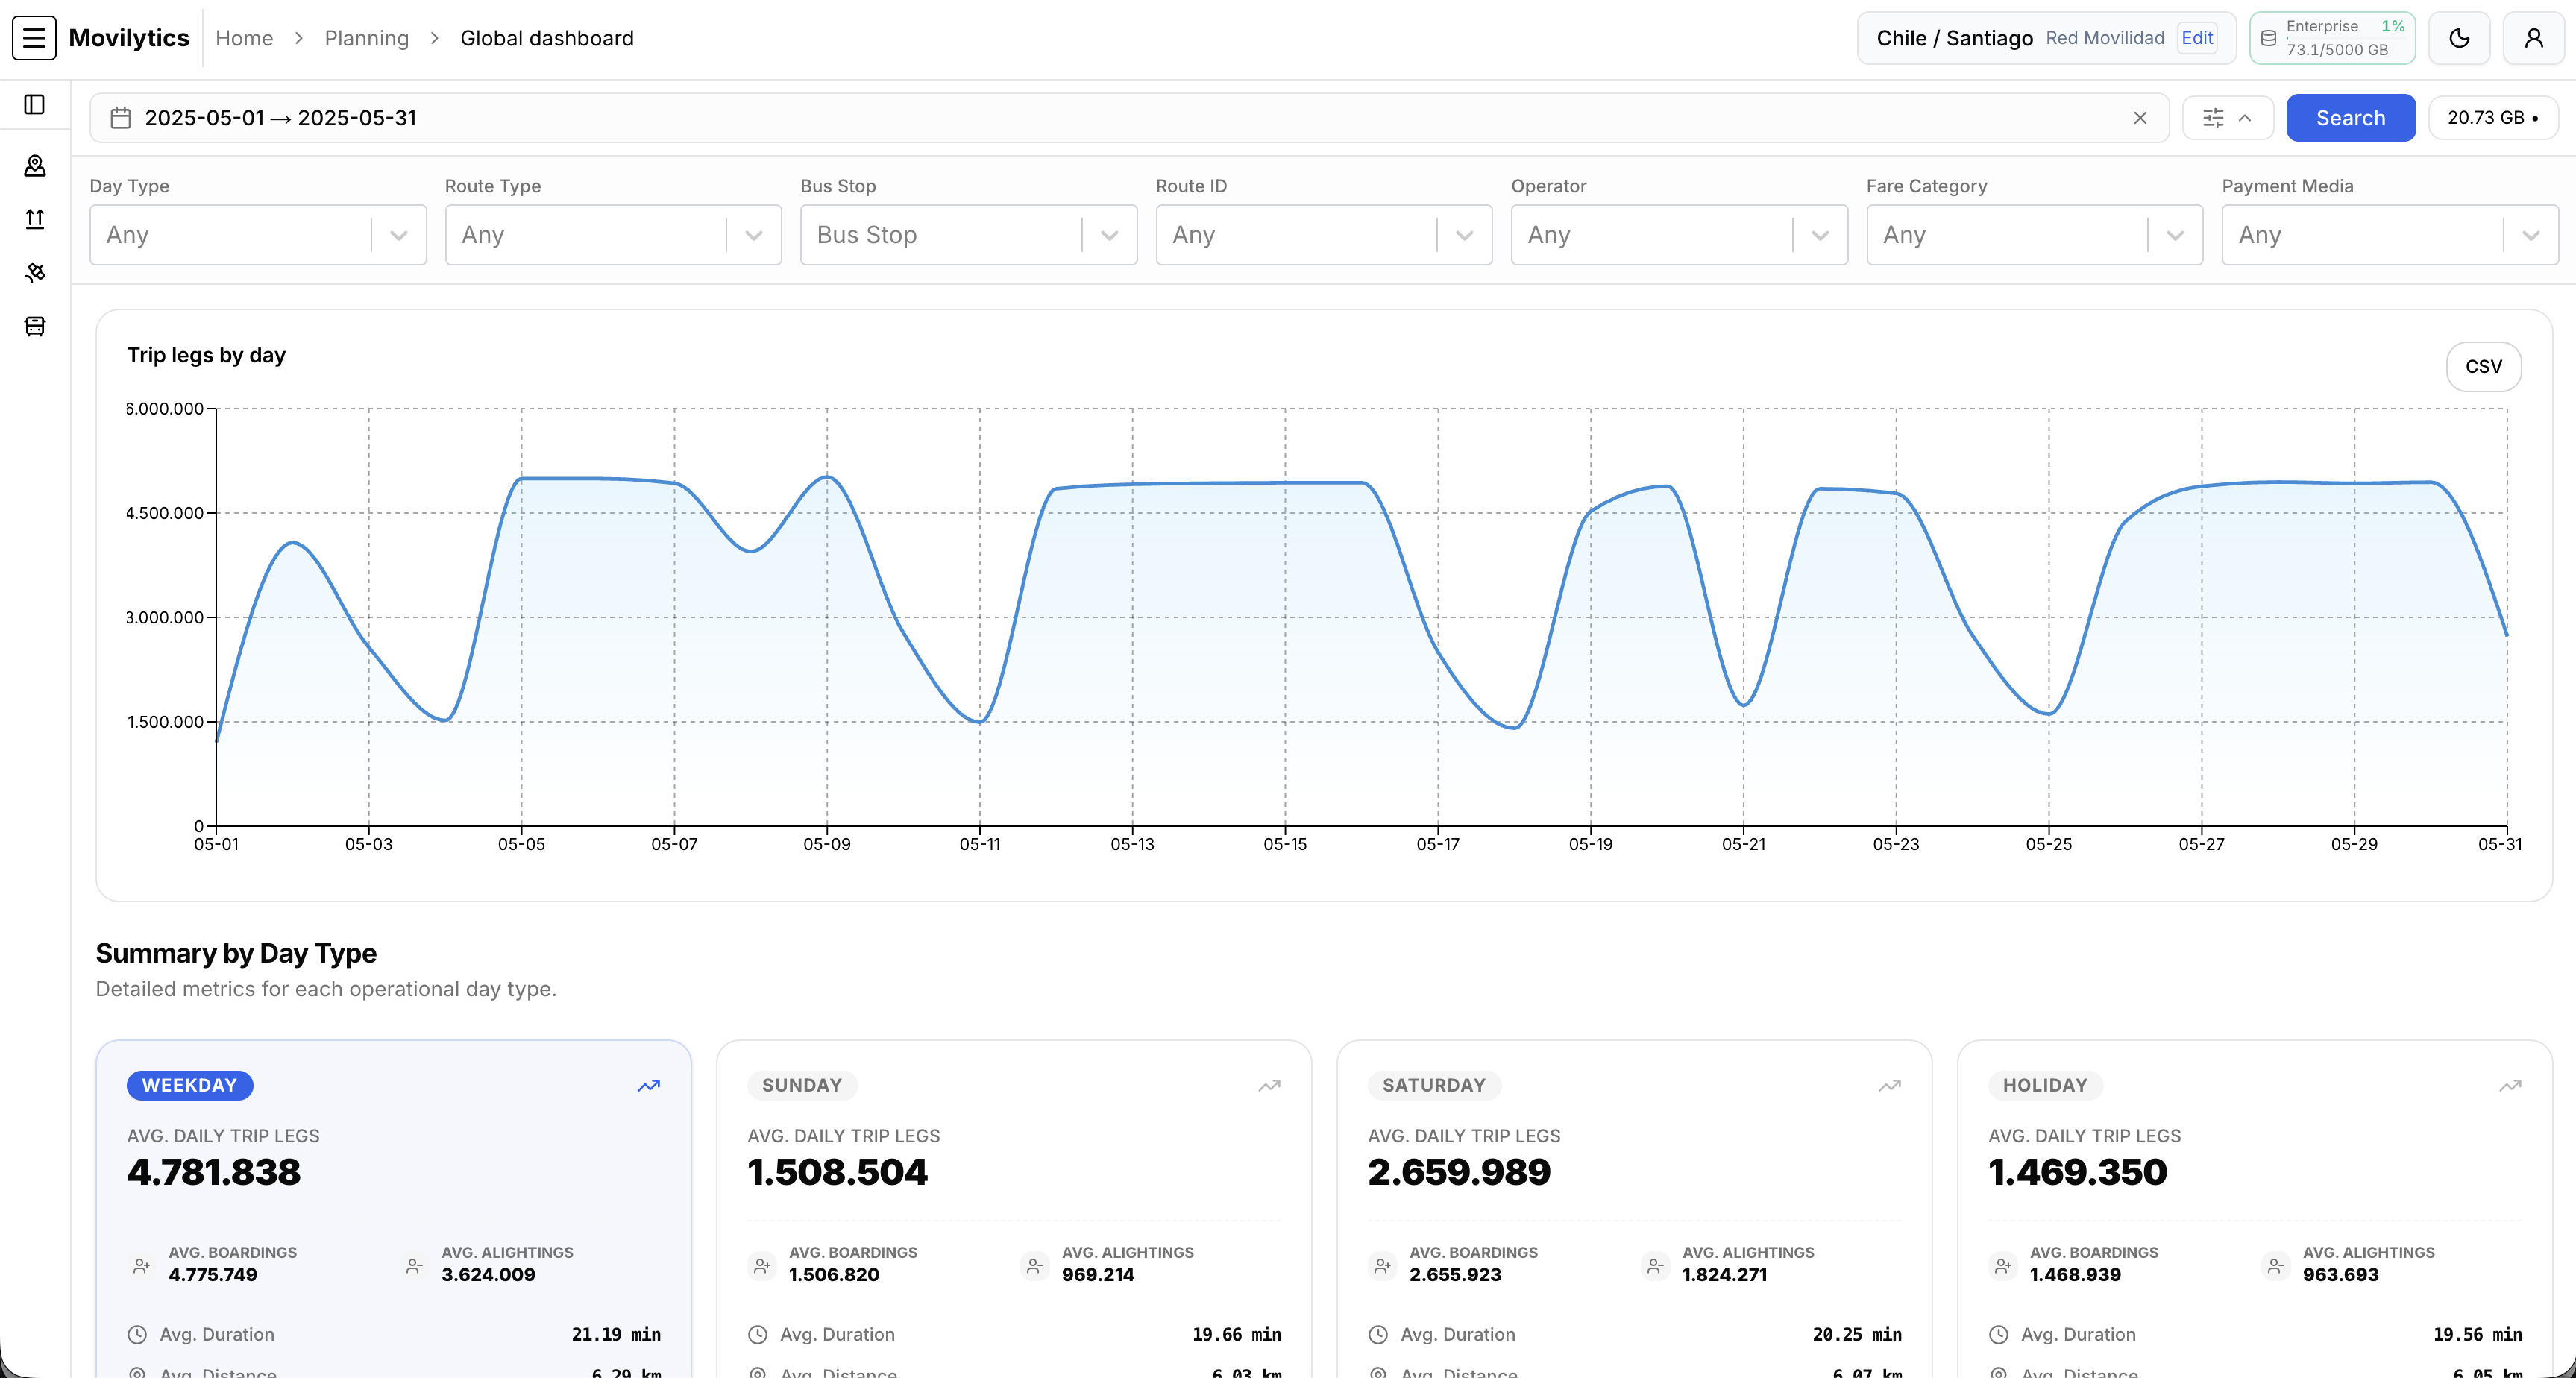Click the Search button

click(x=2350, y=118)
